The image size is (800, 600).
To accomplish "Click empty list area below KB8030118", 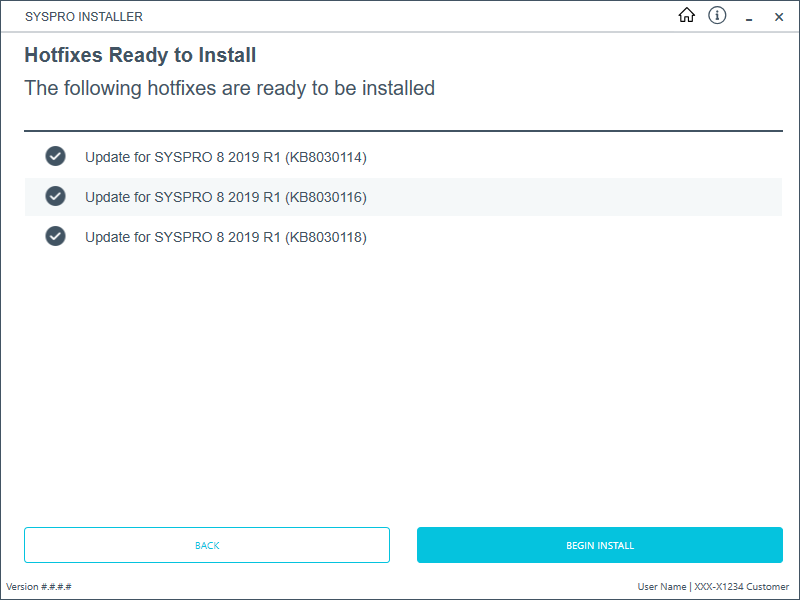I will [x=403, y=380].
